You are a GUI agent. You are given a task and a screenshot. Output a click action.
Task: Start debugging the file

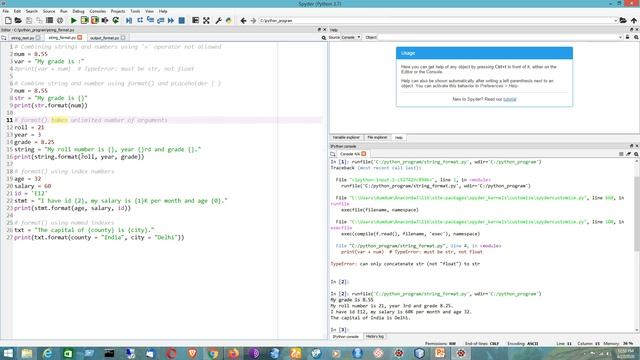coord(129,20)
